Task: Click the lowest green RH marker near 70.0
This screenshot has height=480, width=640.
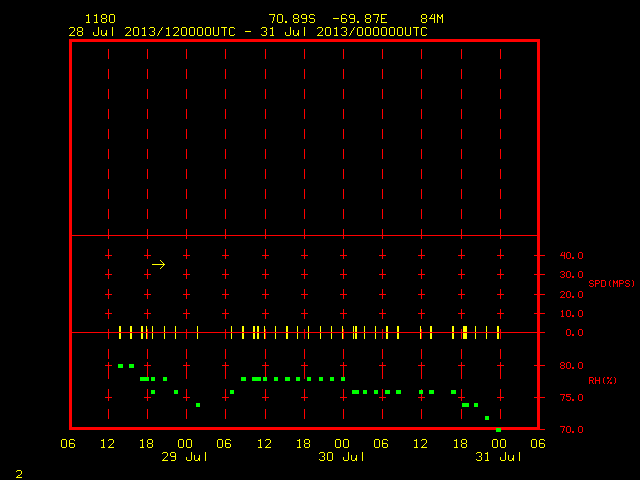Action: [498, 430]
